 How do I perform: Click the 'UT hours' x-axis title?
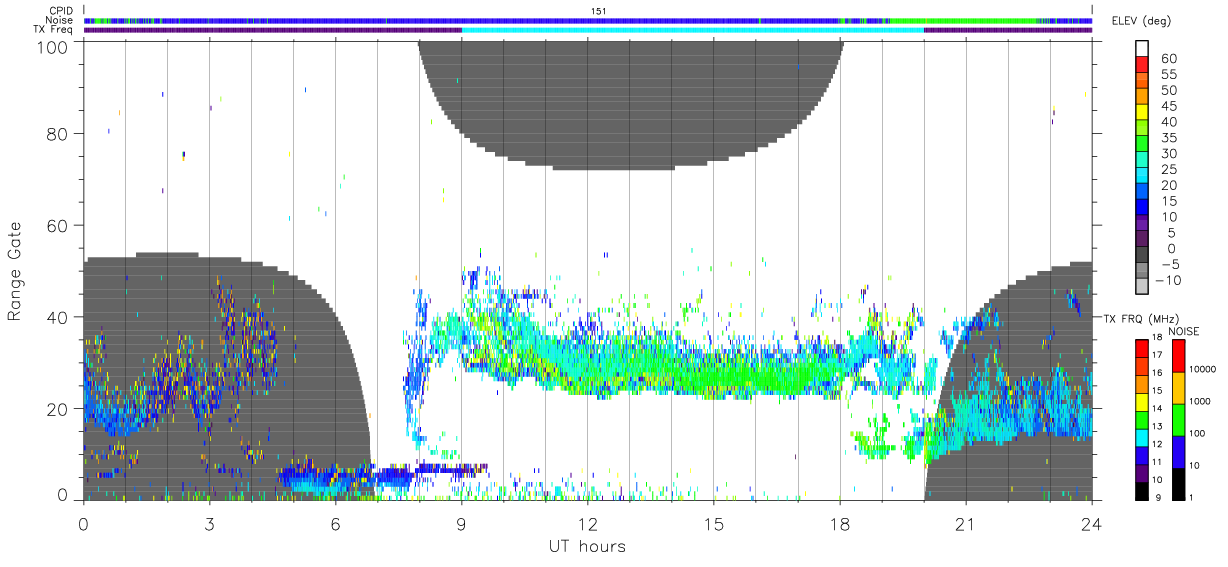pos(587,546)
